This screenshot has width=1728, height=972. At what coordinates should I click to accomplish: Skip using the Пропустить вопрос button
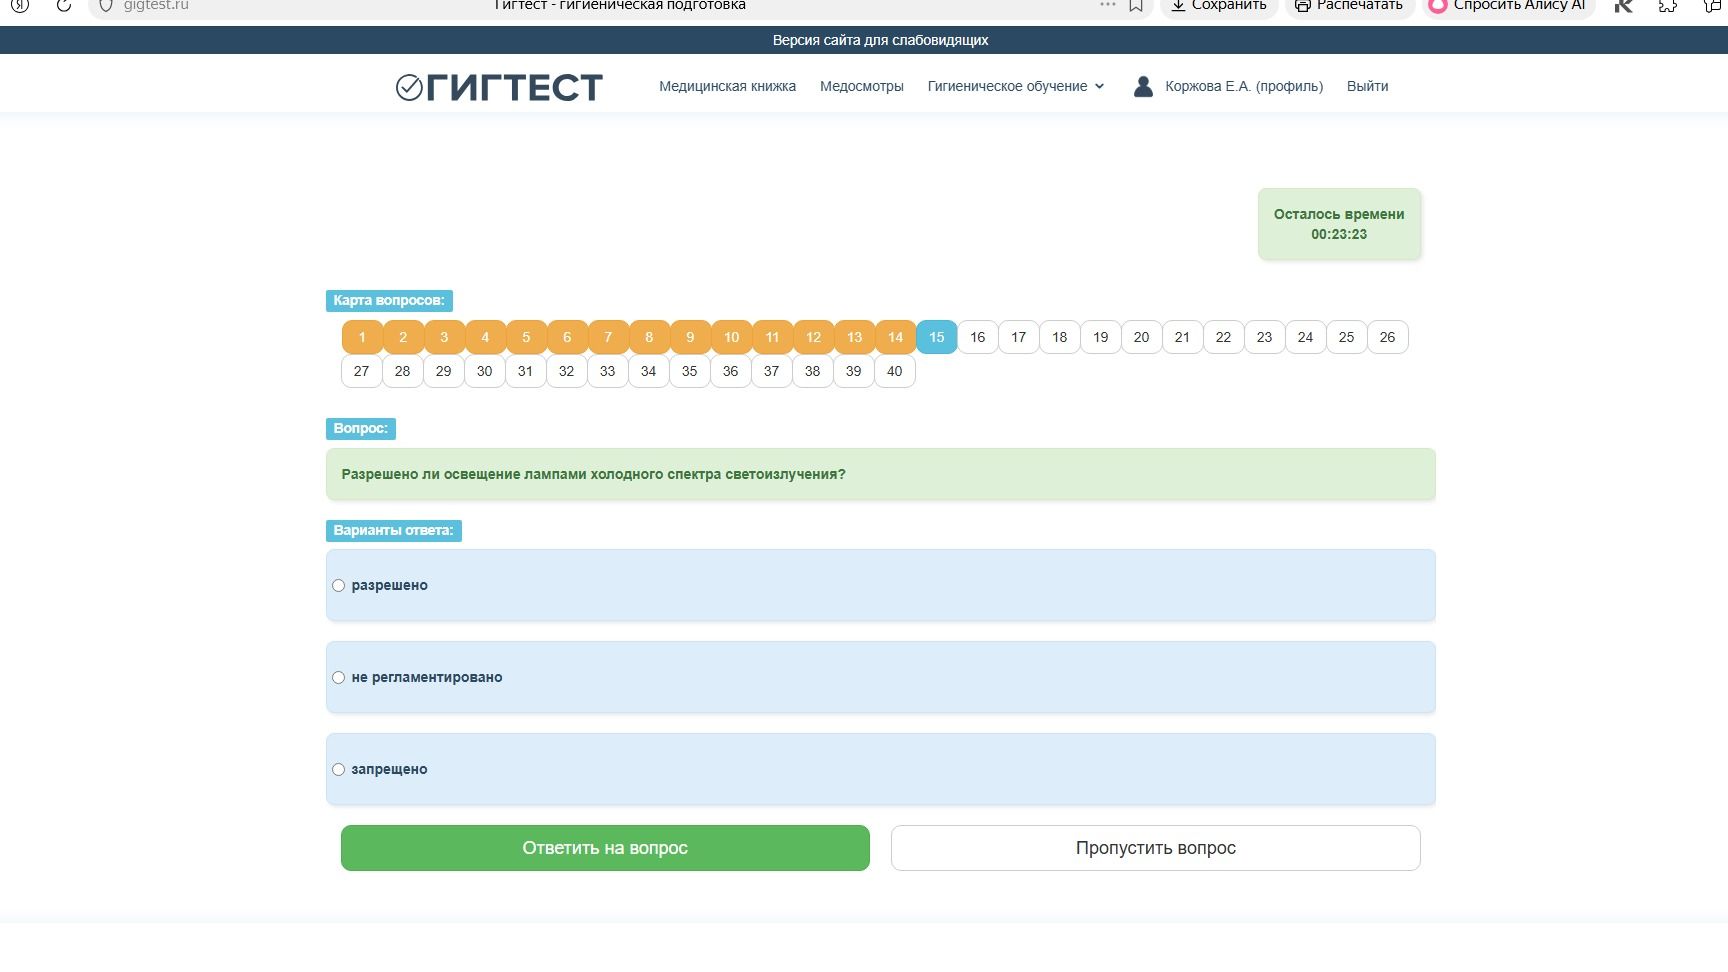[1155, 848]
